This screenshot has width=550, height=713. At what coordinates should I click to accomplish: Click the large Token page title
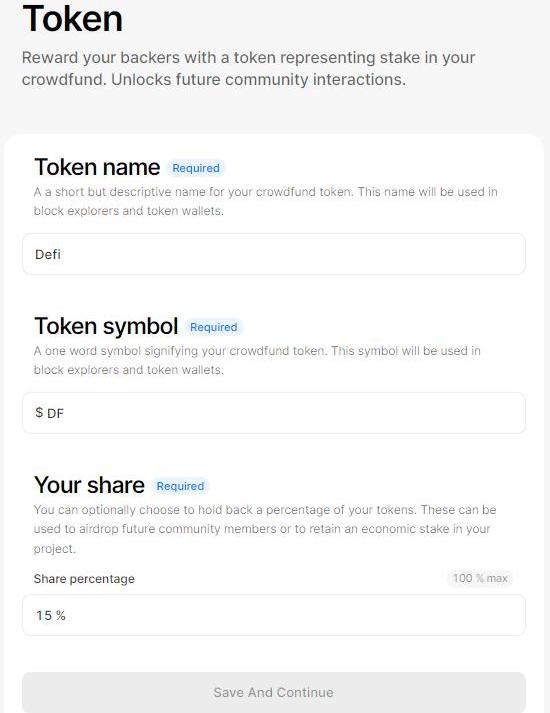(x=73, y=19)
